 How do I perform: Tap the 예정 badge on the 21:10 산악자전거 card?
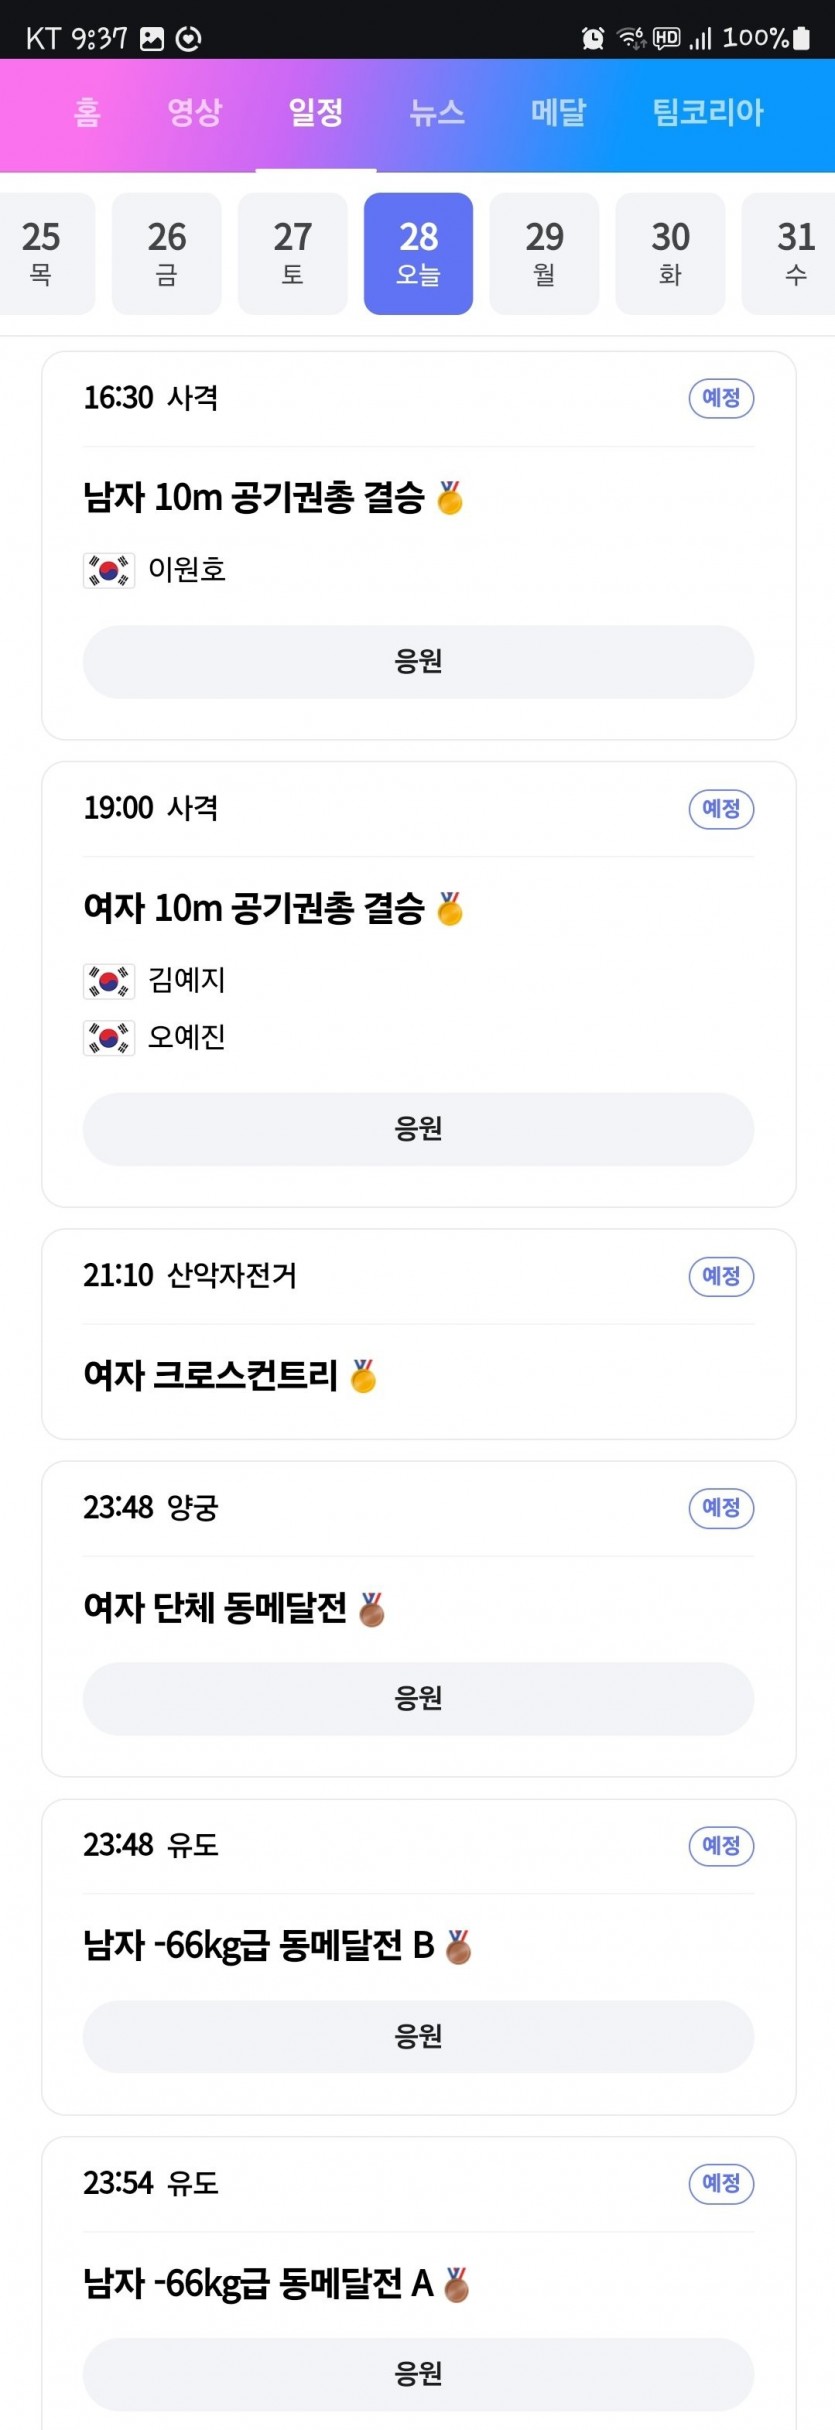(721, 1276)
